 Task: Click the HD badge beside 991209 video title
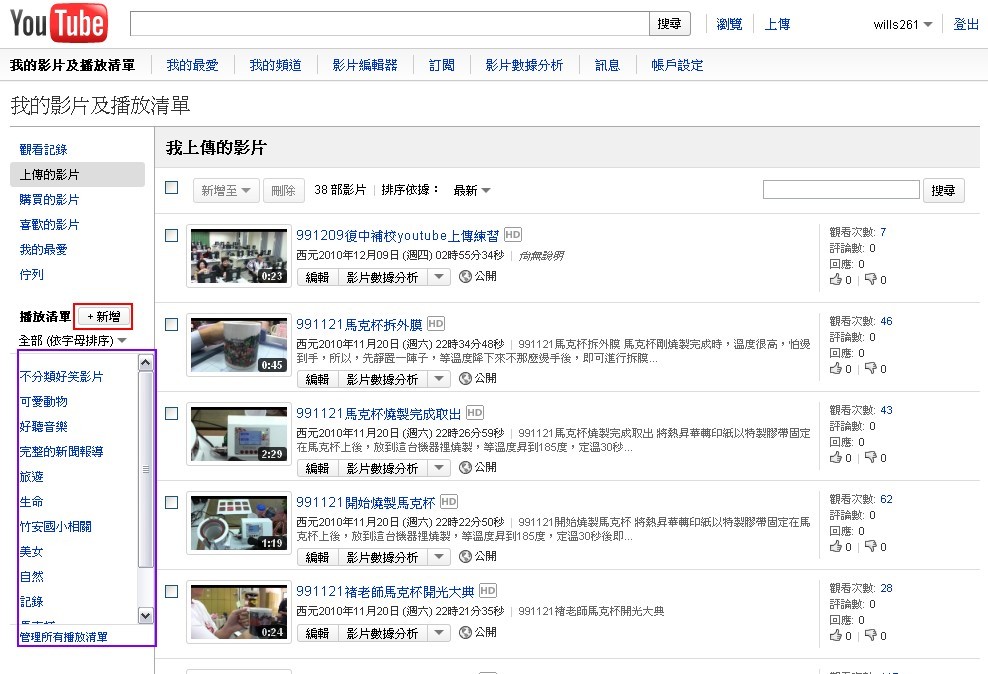[513, 235]
